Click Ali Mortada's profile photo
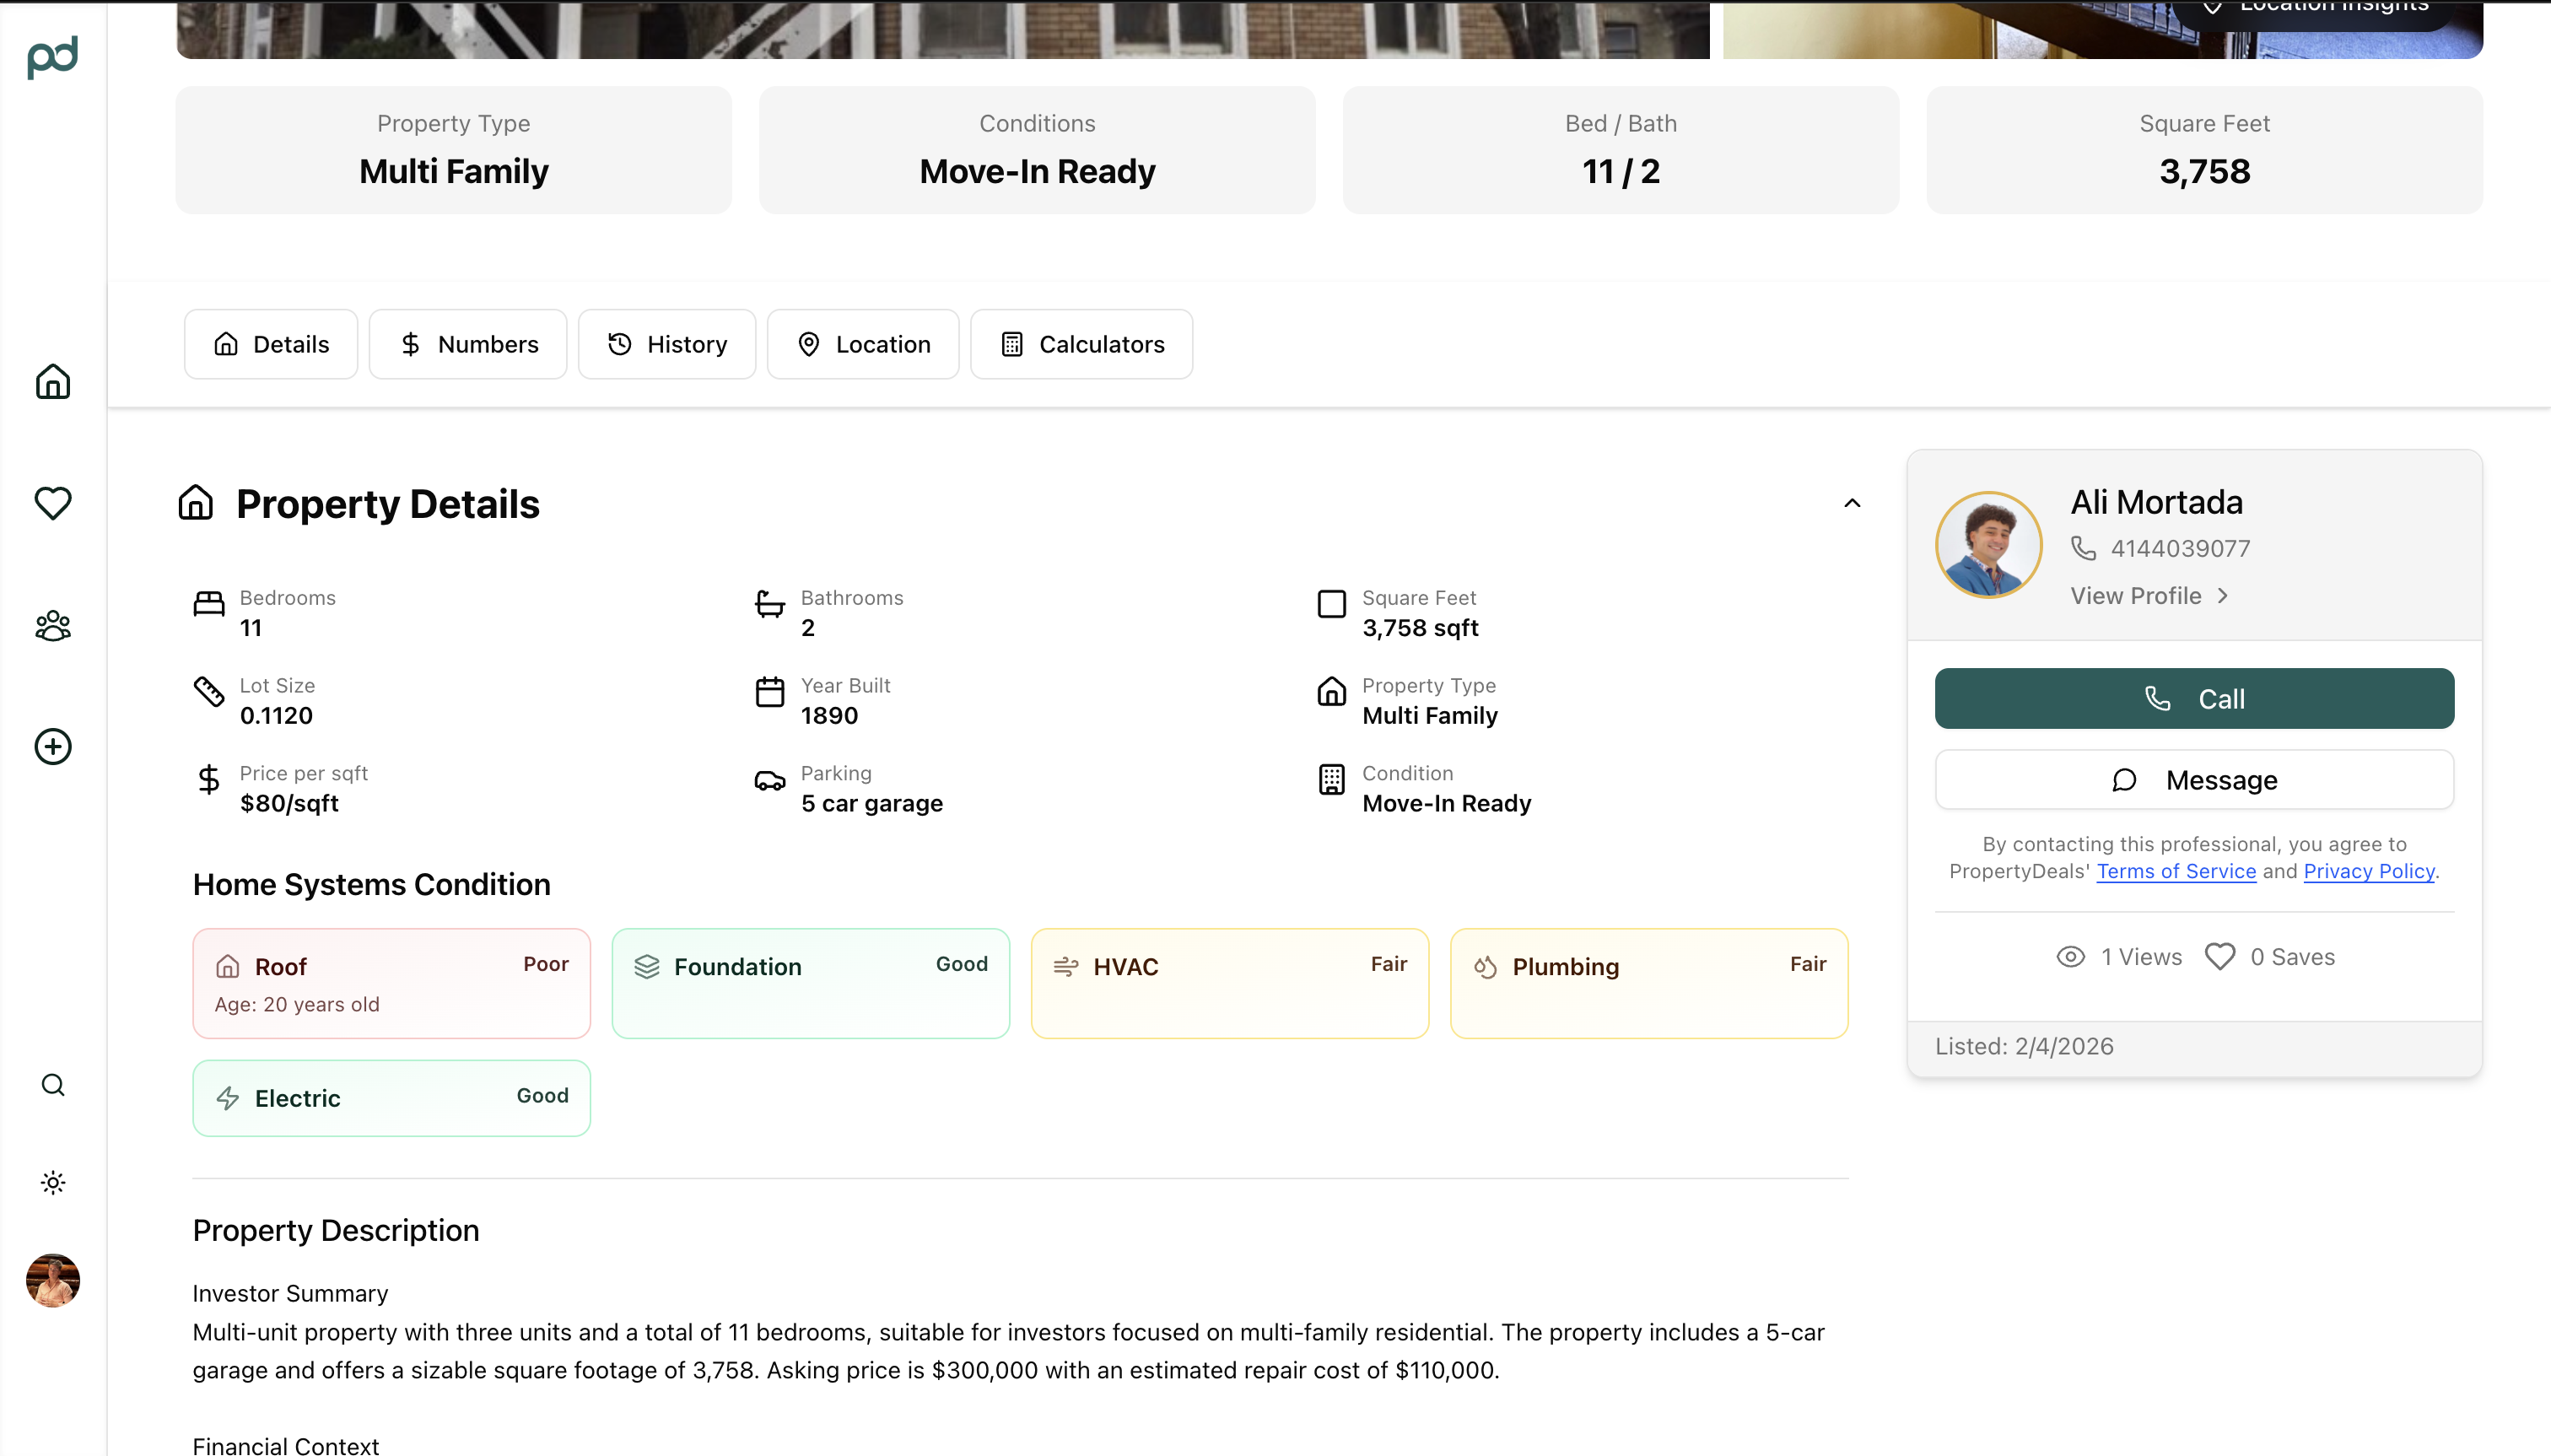The width and height of the screenshot is (2551, 1456). pyautogui.click(x=1988, y=545)
